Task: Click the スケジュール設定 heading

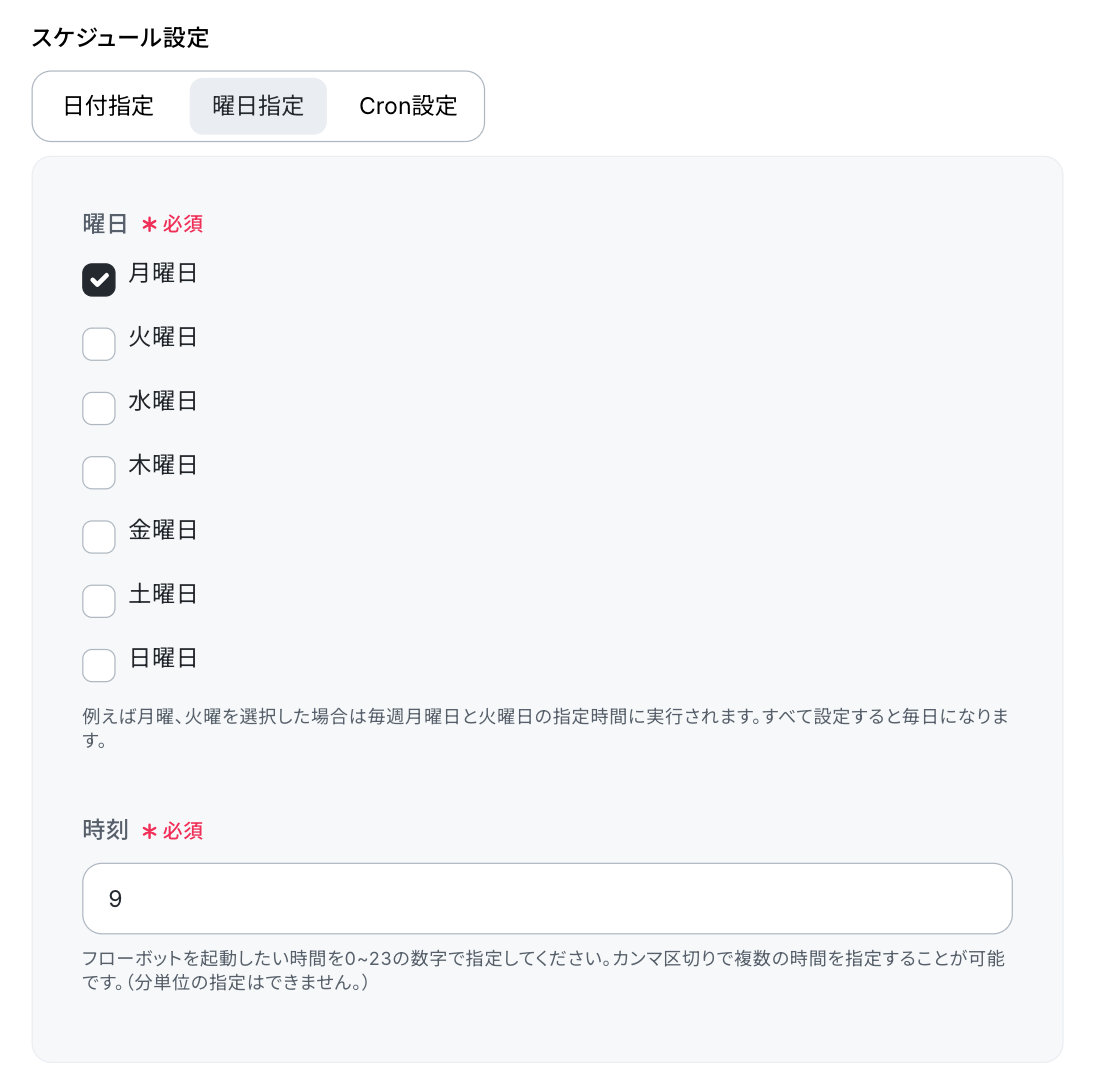Action: [x=120, y=37]
